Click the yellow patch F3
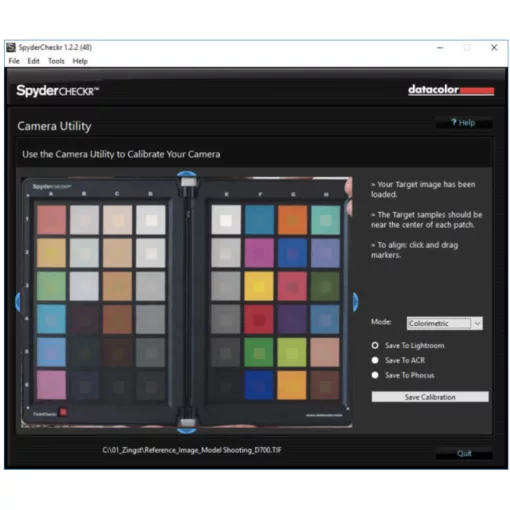Viewport: 510px width, 510px height. 259,286
